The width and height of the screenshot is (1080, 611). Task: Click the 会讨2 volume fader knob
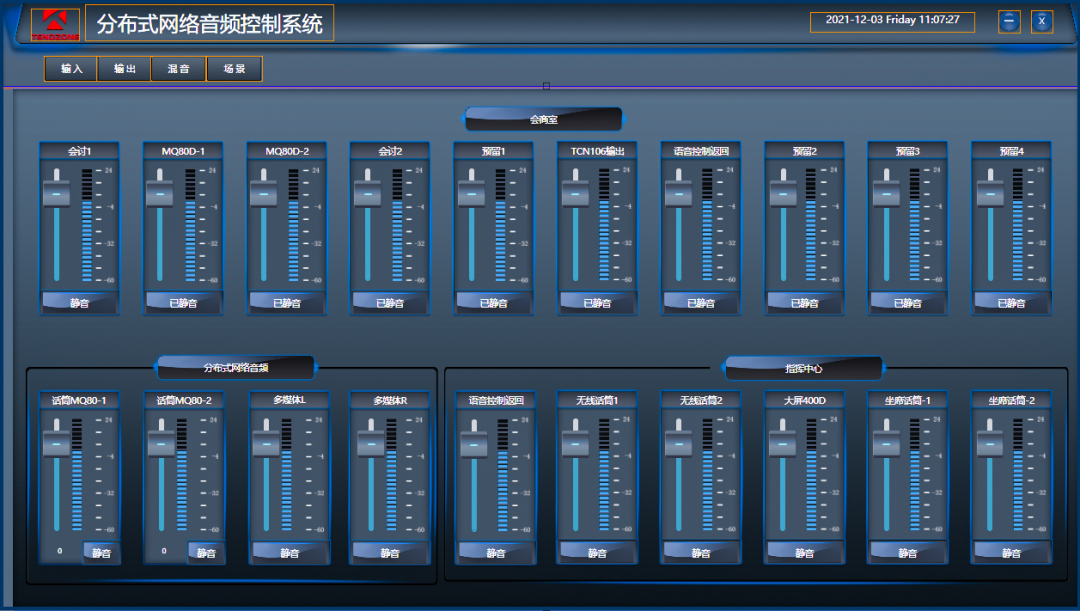coord(367,192)
